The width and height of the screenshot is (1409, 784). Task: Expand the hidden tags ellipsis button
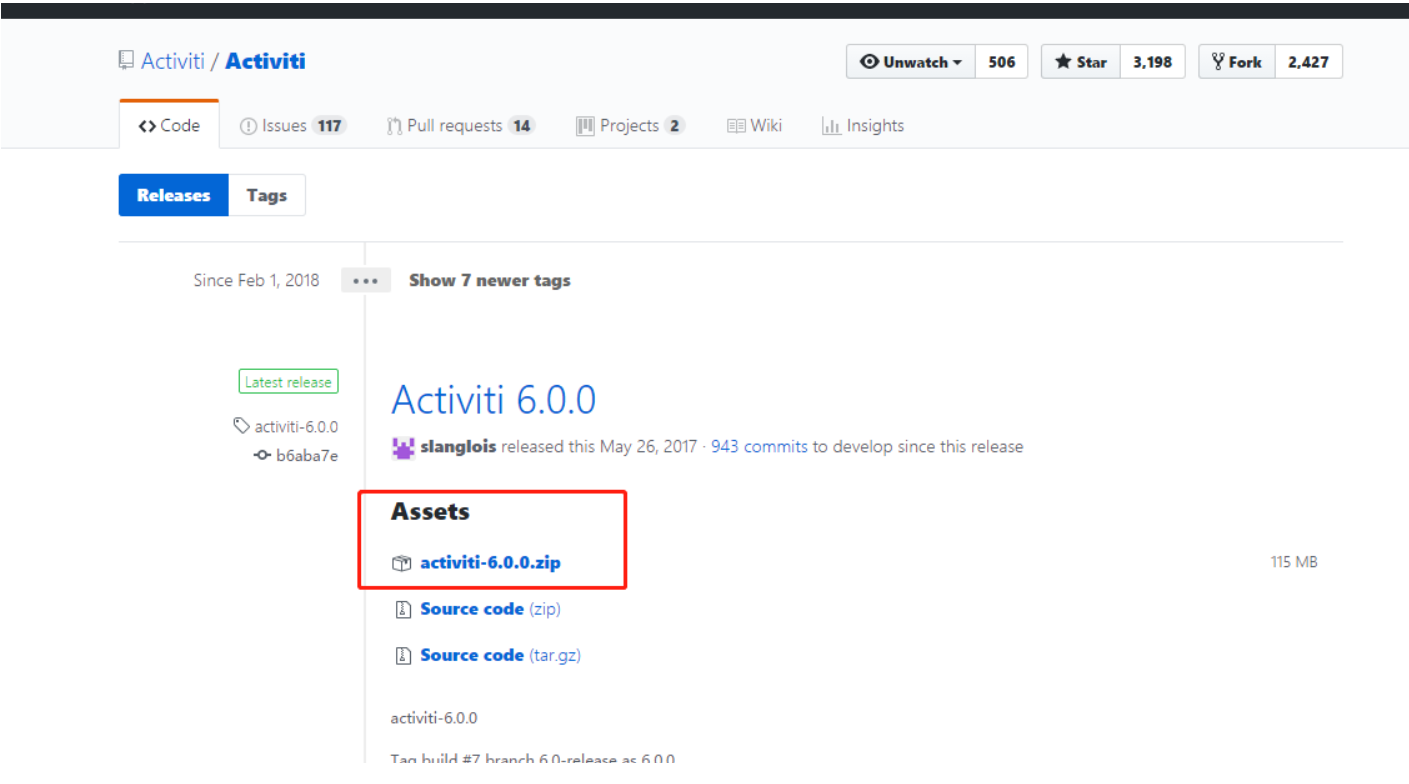(x=365, y=281)
